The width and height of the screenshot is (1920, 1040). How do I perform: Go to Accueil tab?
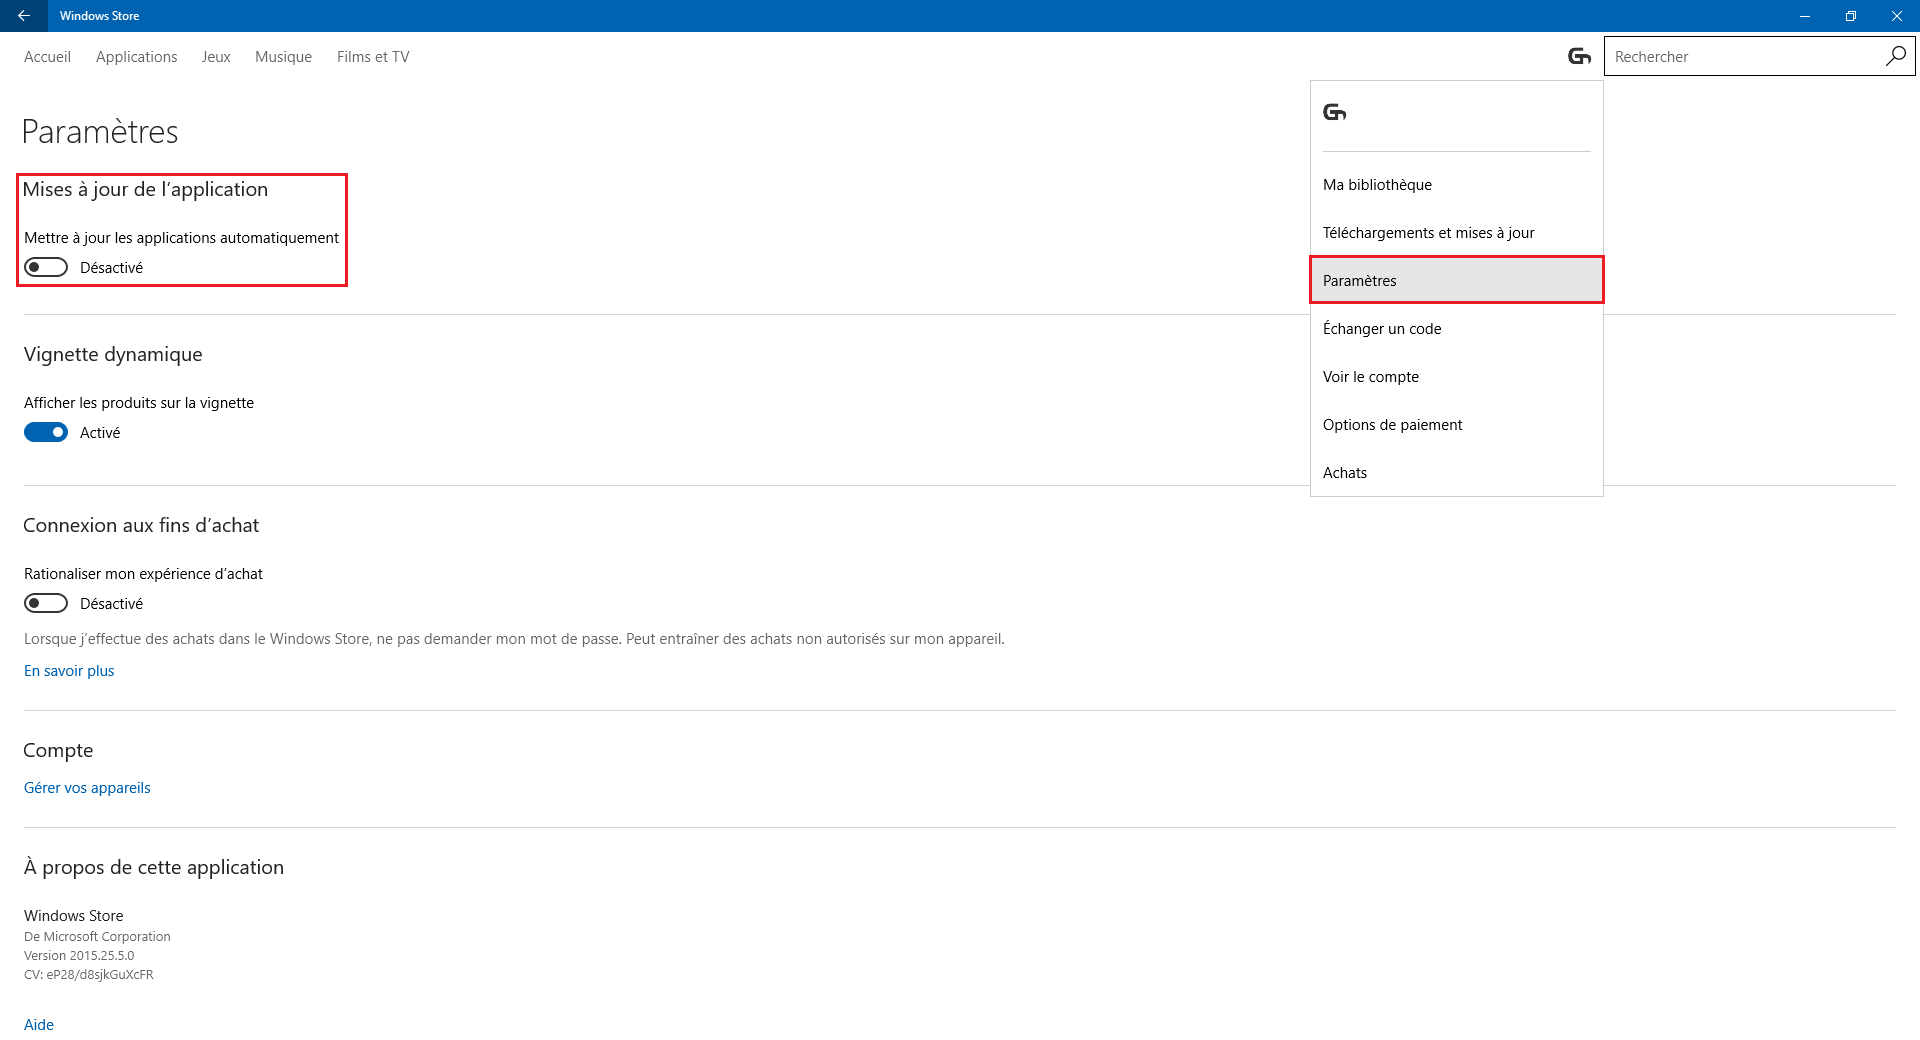[47, 57]
